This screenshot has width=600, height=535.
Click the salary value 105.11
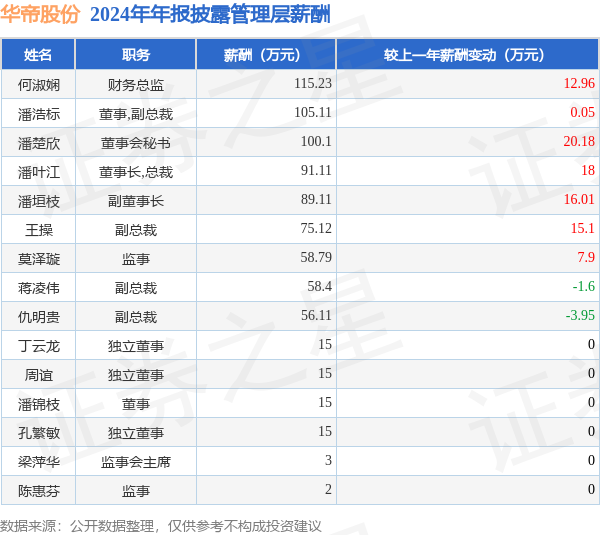[x=313, y=113]
